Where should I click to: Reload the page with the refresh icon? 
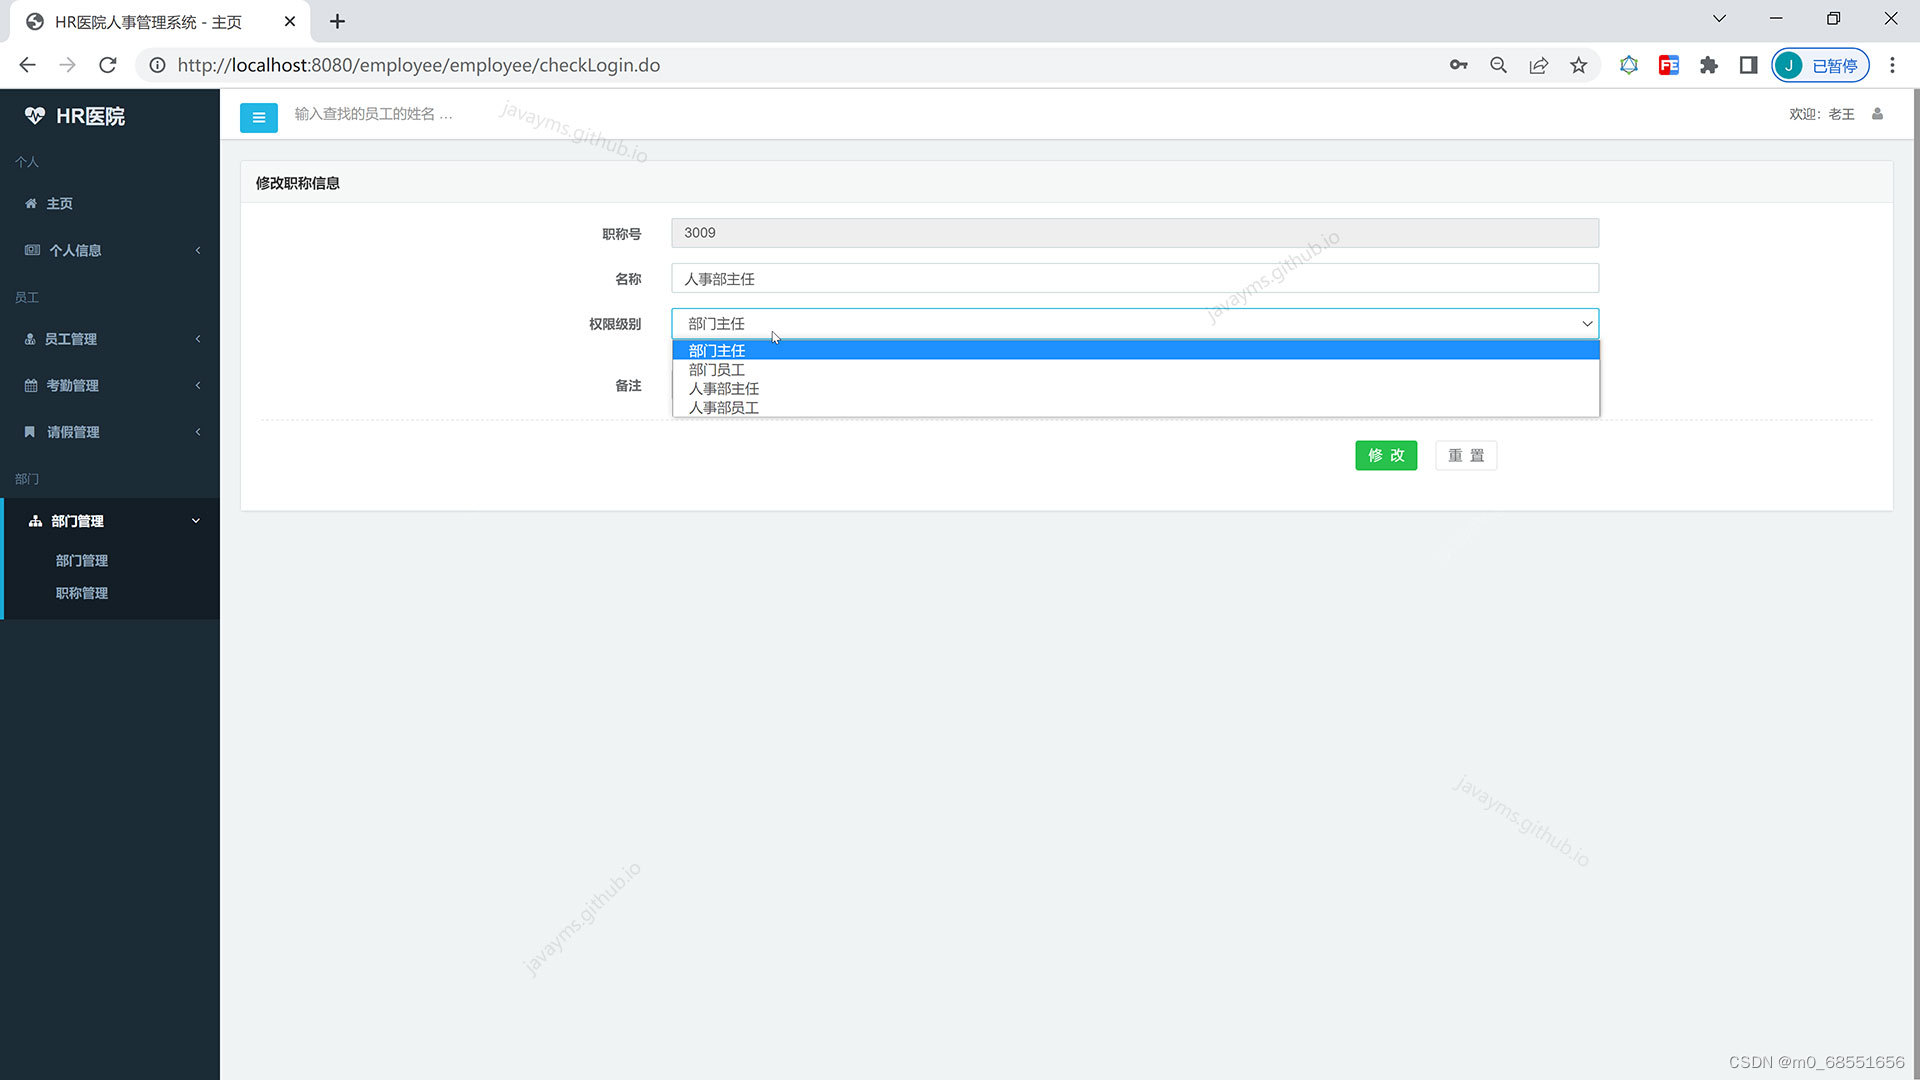pos(108,65)
